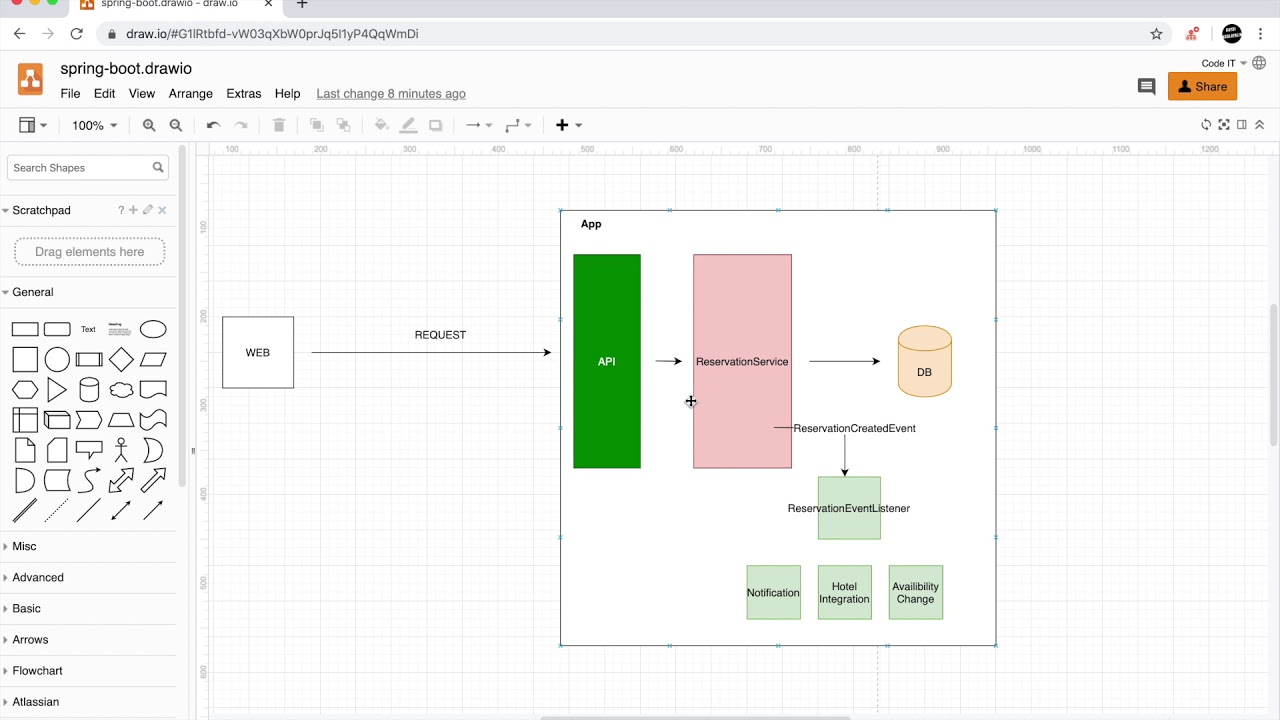This screenshot has height=720, width=1280.
Task: Open the Edit menu
Action: pyautogui.click(x=105, y=94)
